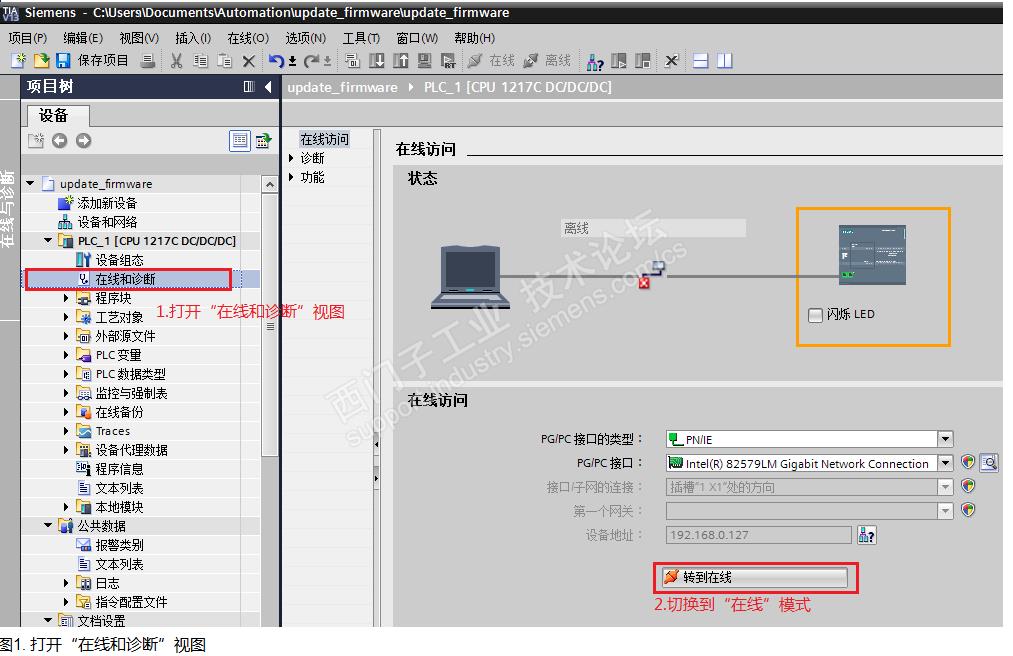1013x656 pixels.
Task: Open the 项目(P) menu
Action: pos(28,38)
